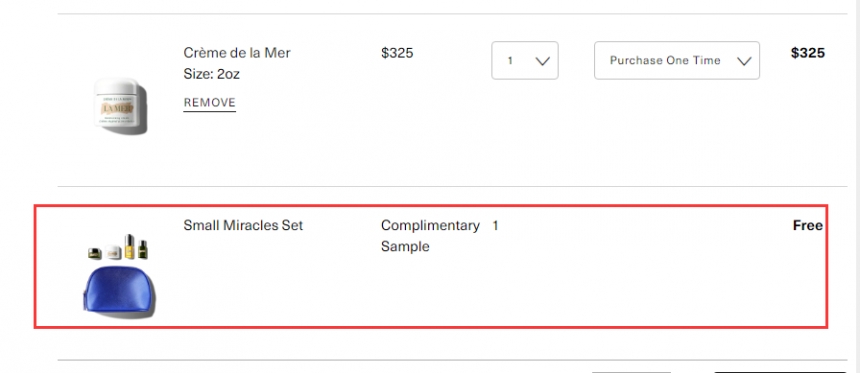Open the Purchase One Time dropdown
This screenshot has width=860, height=373.
pyautogui.click(x=677, y=60)
